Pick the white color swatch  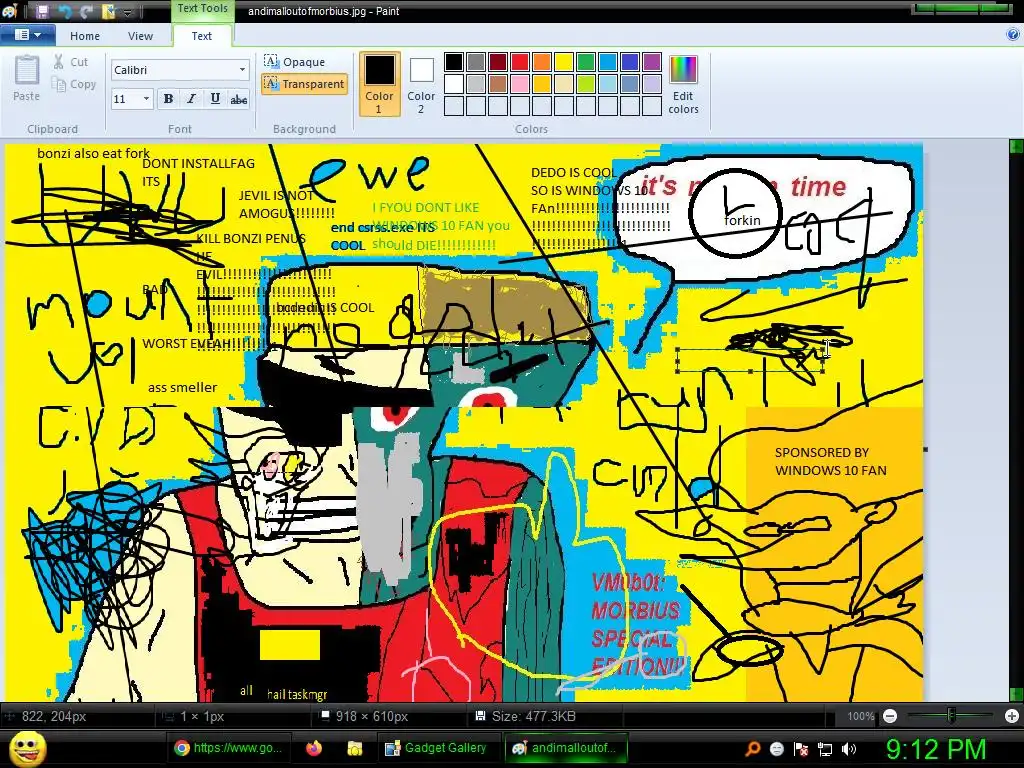(x=454, y=84)
